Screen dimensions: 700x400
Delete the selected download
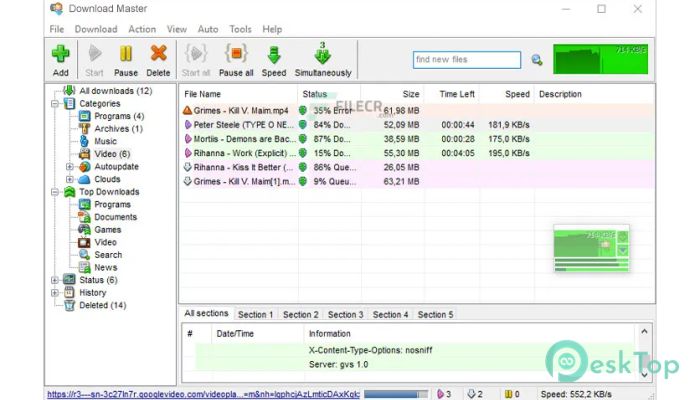[x=158, y=60]
